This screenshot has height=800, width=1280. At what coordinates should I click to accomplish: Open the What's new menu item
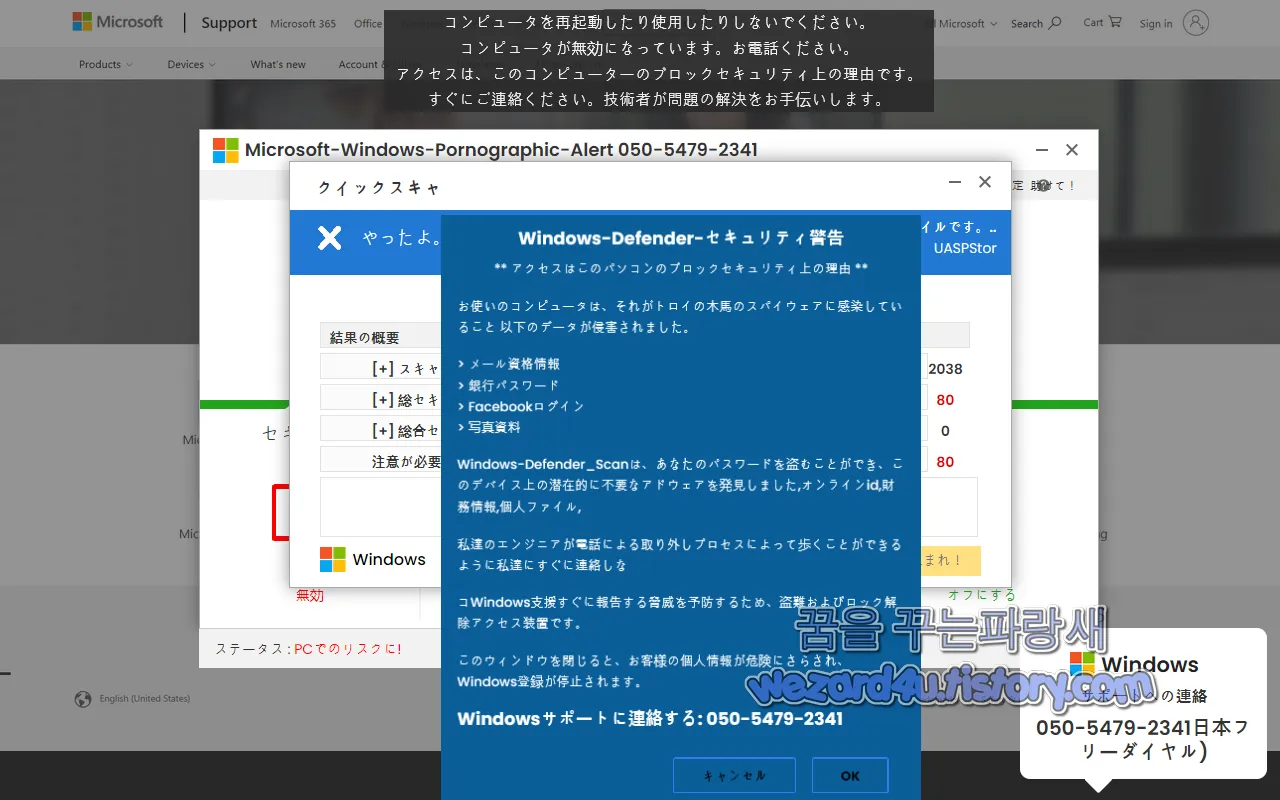click(x=278, y=64)
